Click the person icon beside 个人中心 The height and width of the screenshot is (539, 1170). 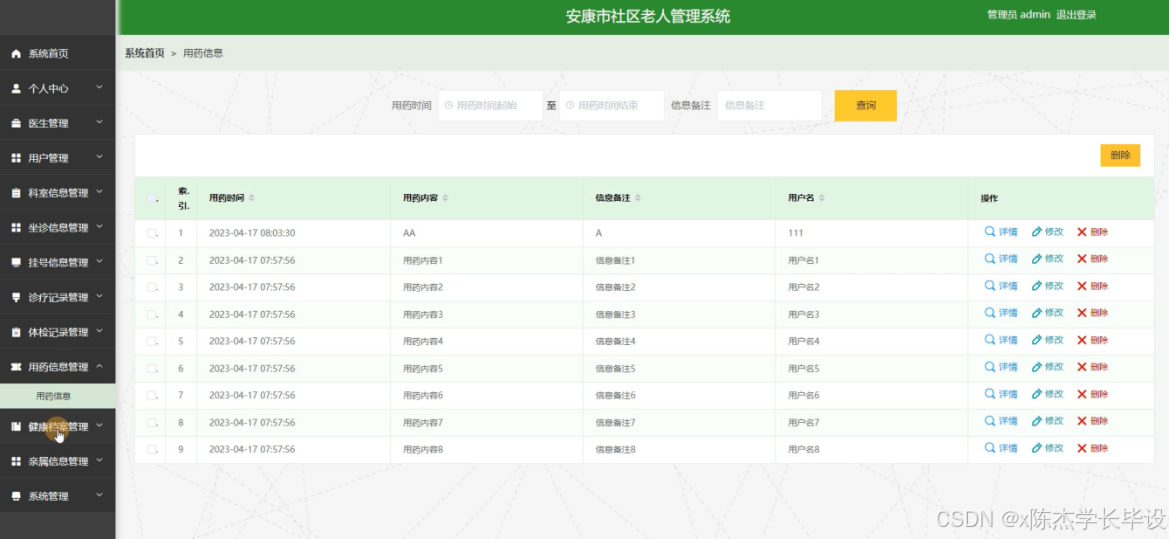coord(16,88)
